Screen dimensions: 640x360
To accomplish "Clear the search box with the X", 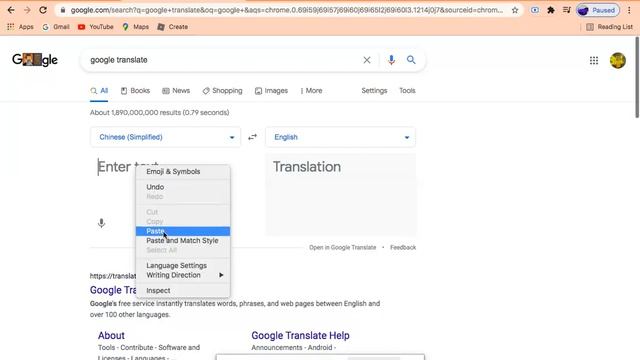I will point(367,60).
